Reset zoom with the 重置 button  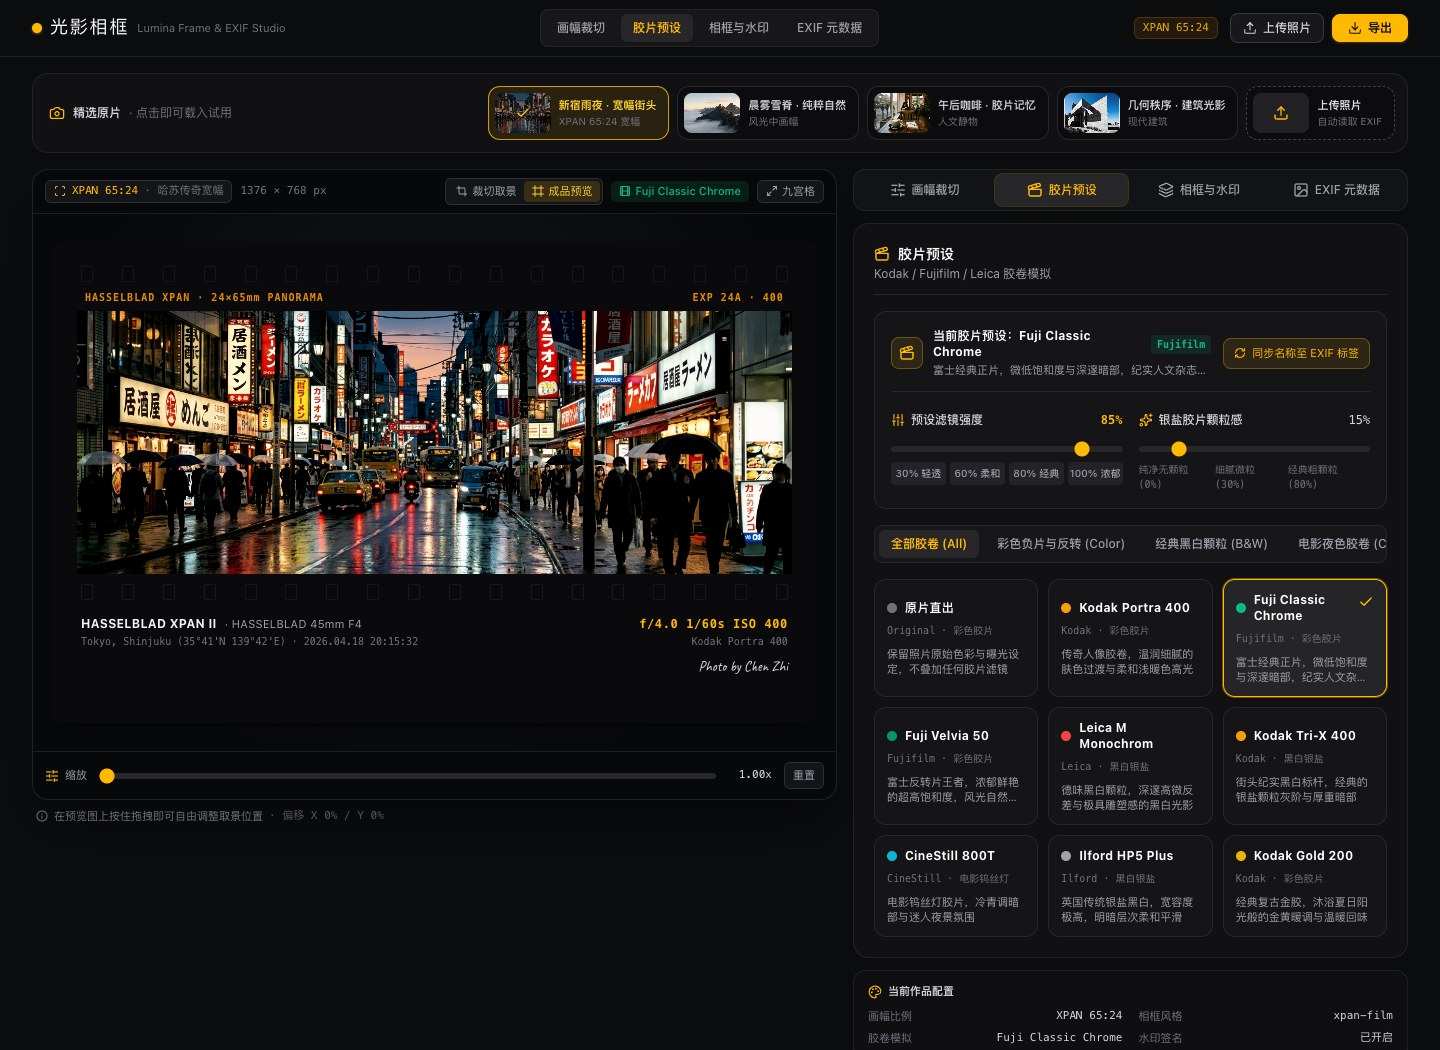tap(804, 775)
